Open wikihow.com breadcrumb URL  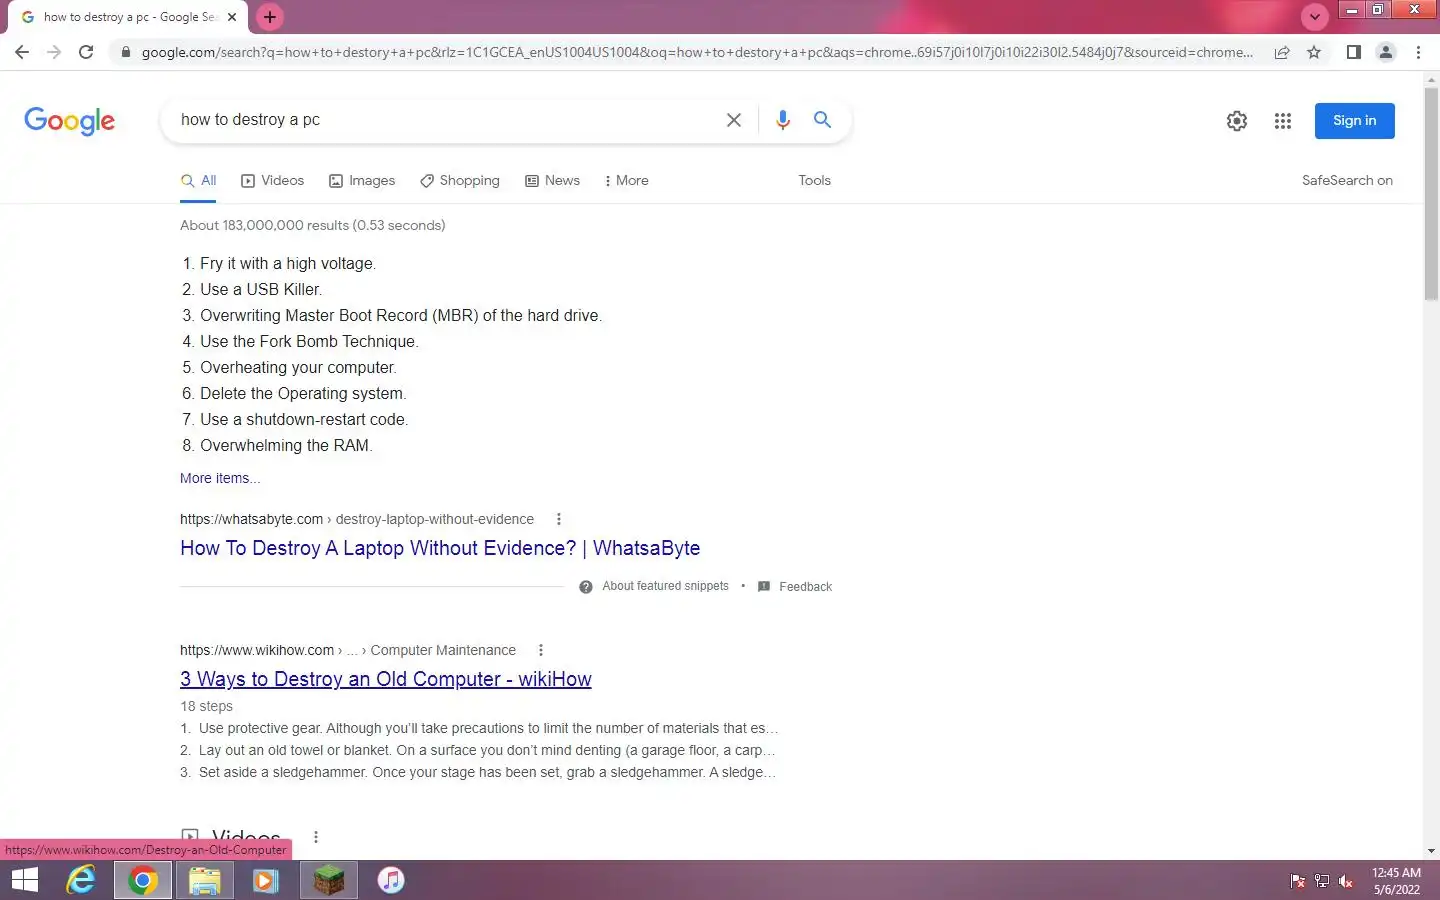(x=348, y=650)
